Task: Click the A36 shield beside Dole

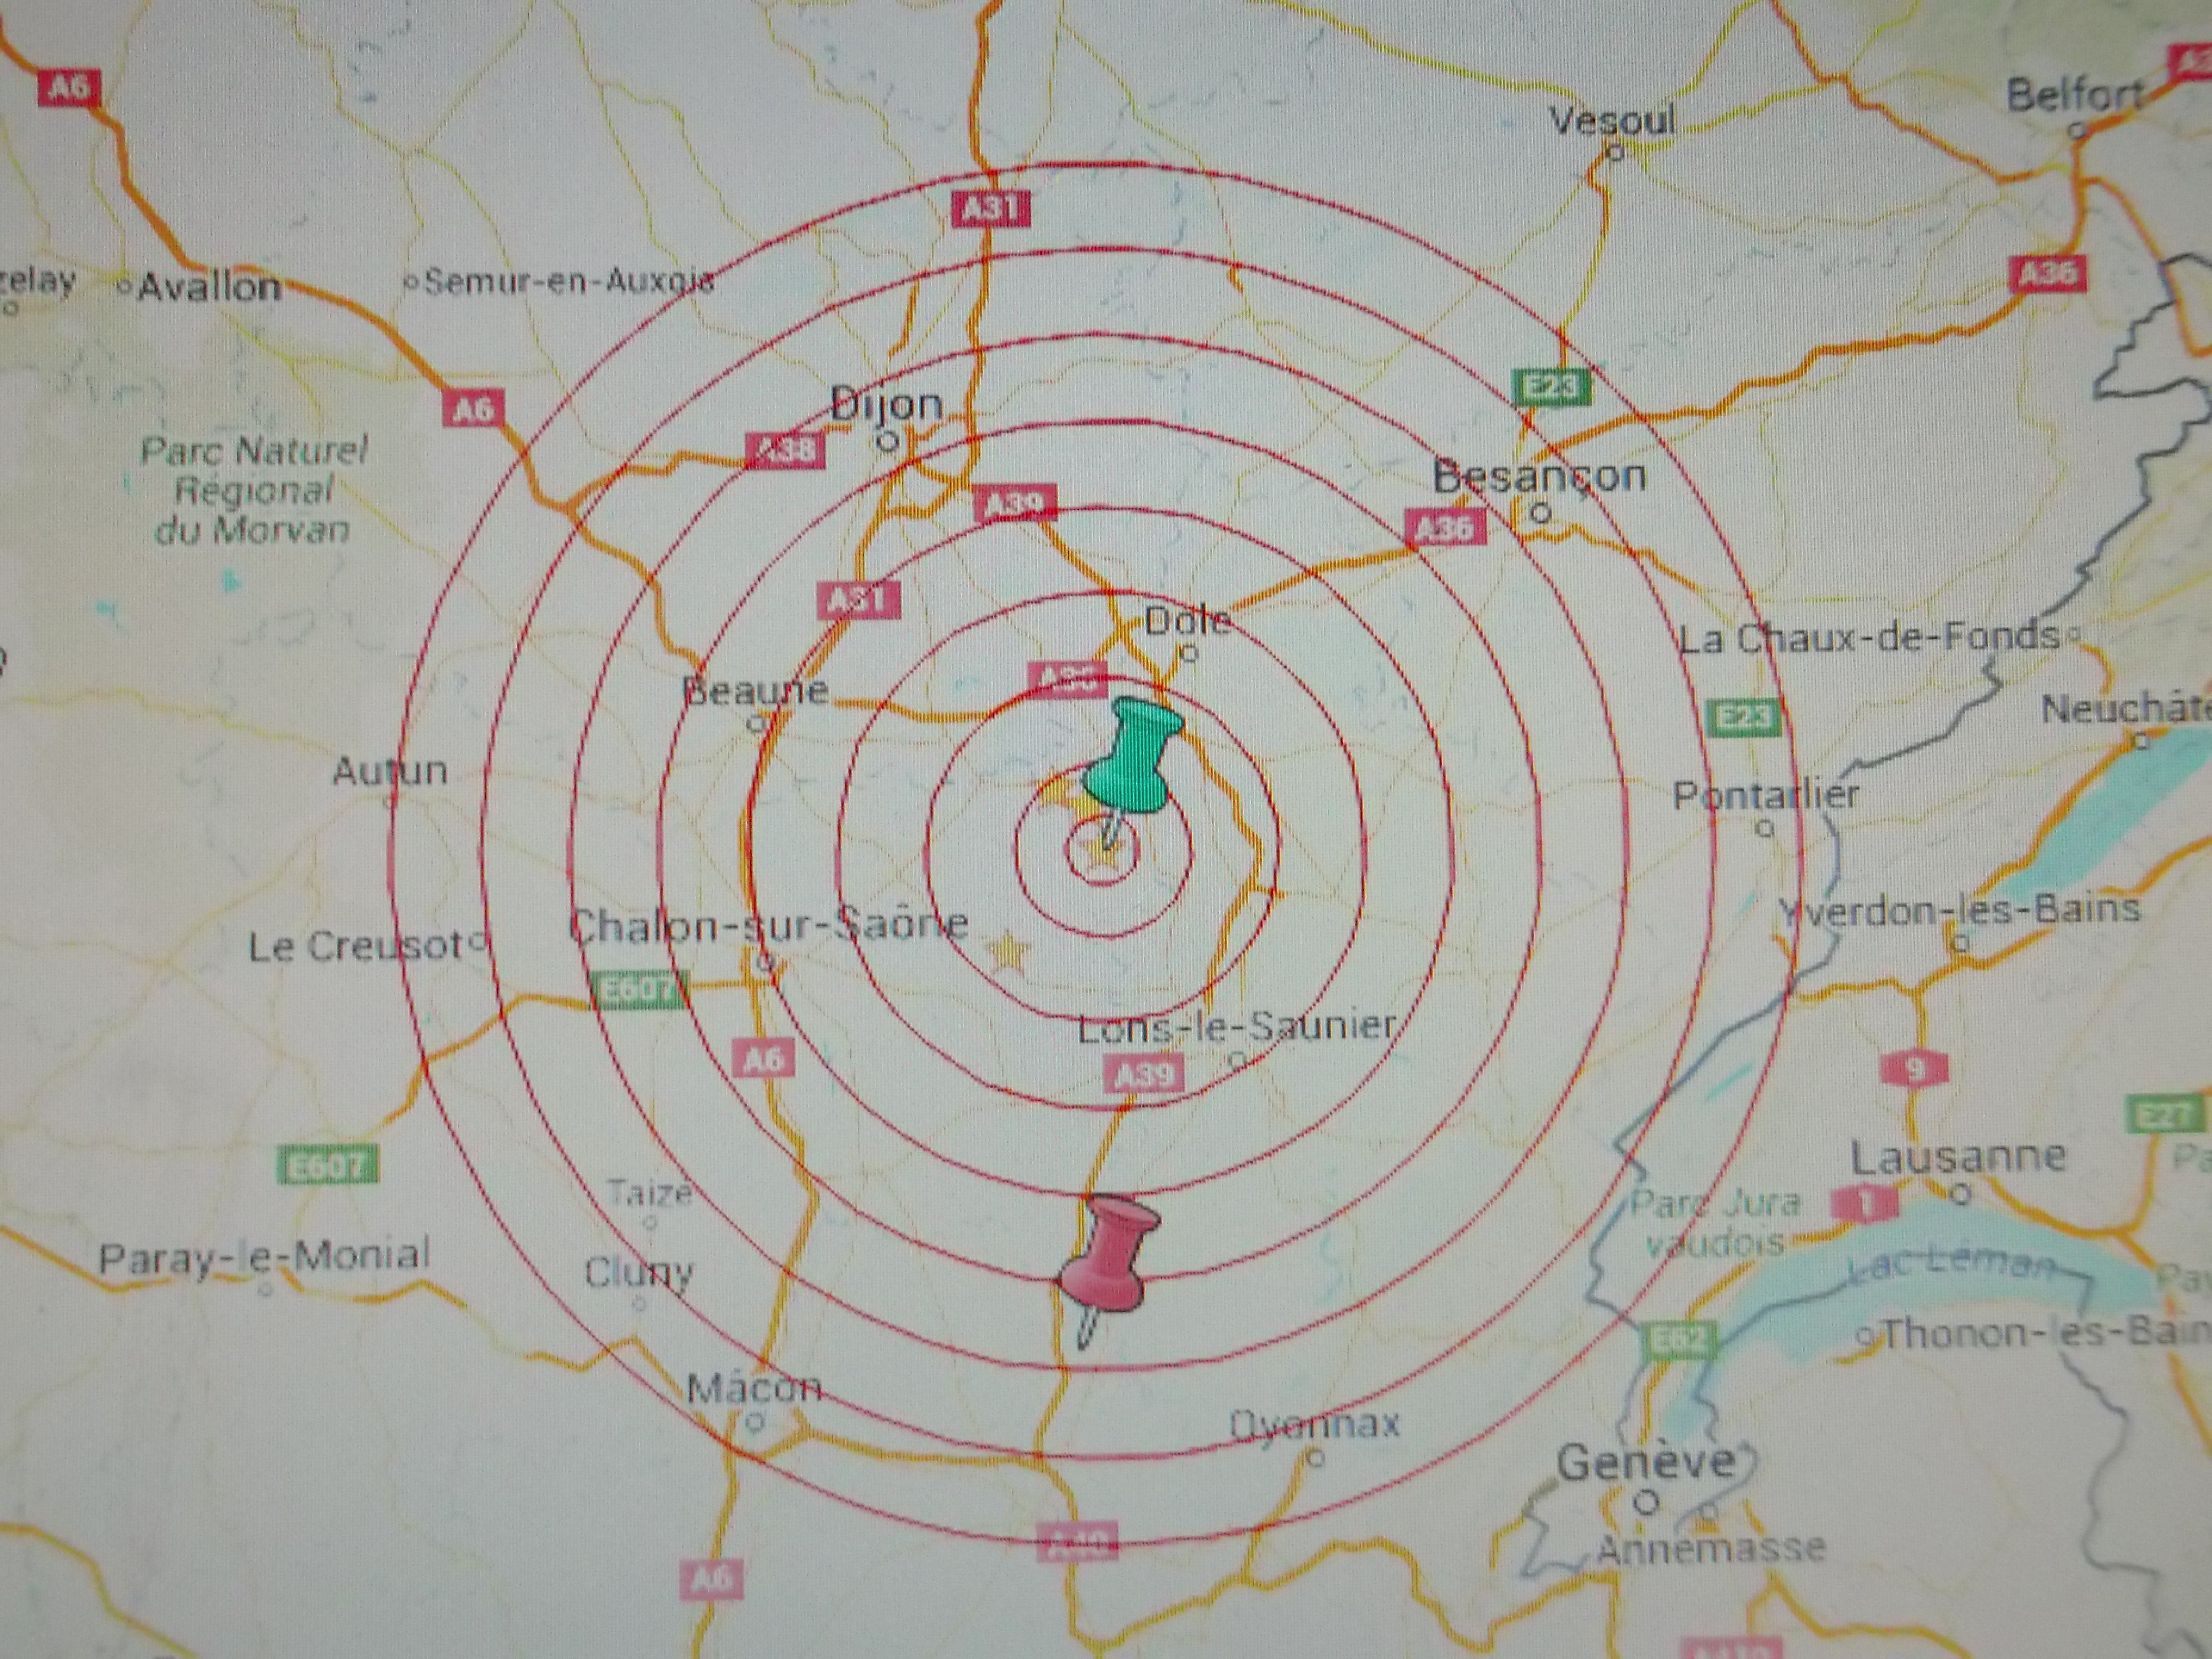Action: [1068, 679]
